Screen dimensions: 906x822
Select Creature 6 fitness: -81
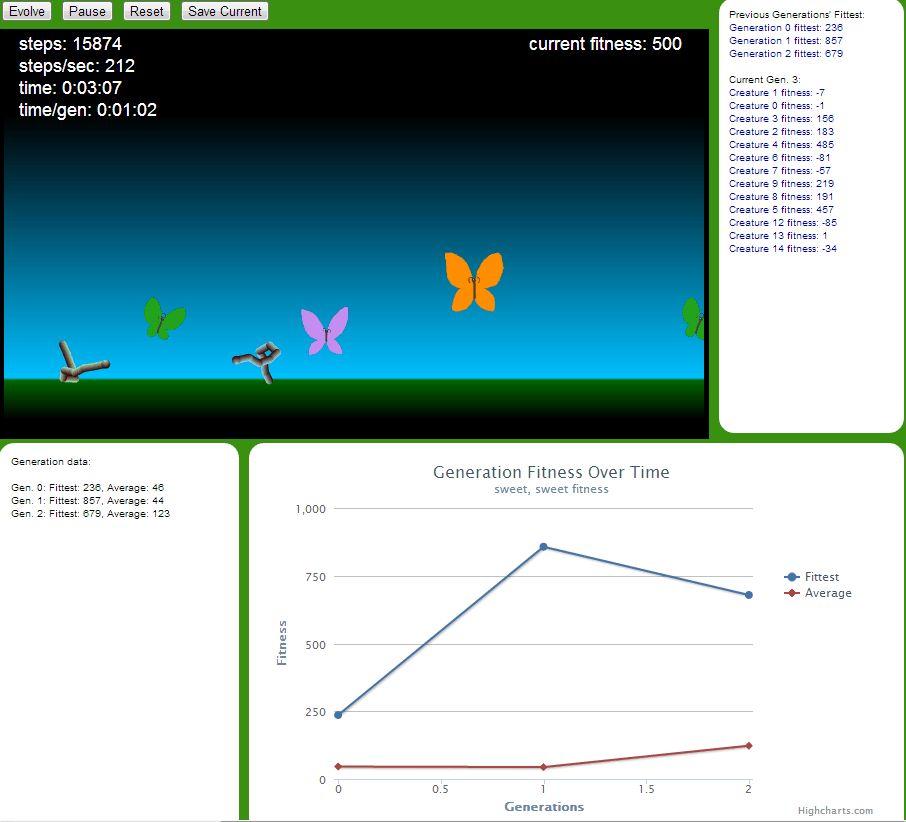click(779, 158)
